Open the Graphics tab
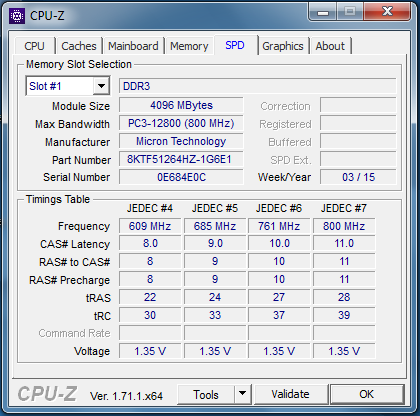420x416 pixels. click(x=283, y=46)
